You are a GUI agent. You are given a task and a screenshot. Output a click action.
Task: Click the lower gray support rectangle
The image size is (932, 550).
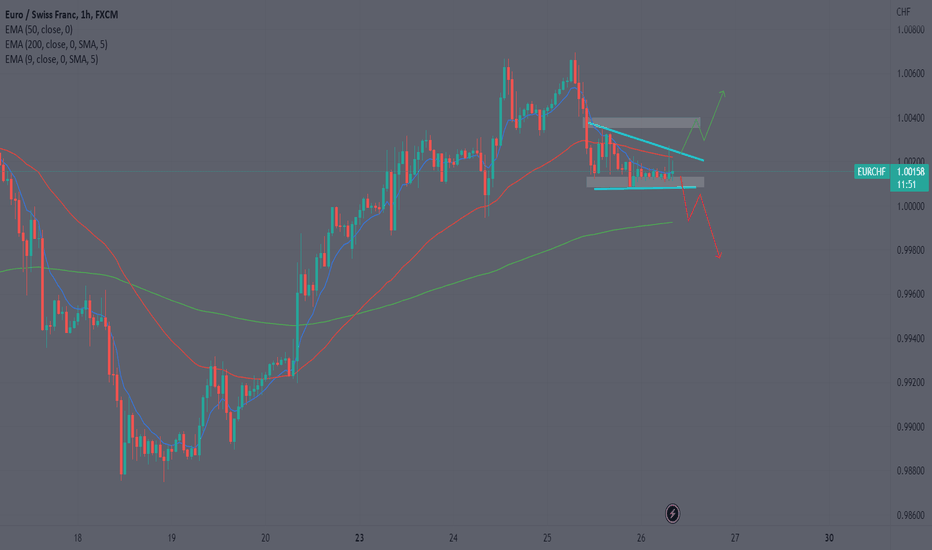coord(645,182)
